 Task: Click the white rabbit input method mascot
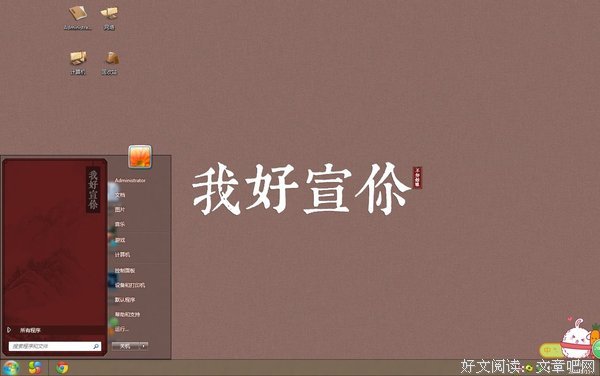(577, 340)
